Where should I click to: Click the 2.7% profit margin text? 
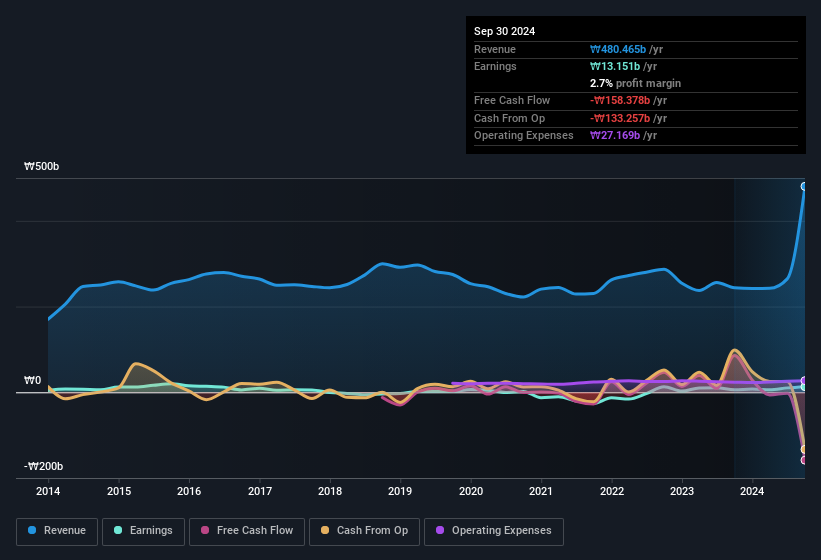[x=635, y=83]
